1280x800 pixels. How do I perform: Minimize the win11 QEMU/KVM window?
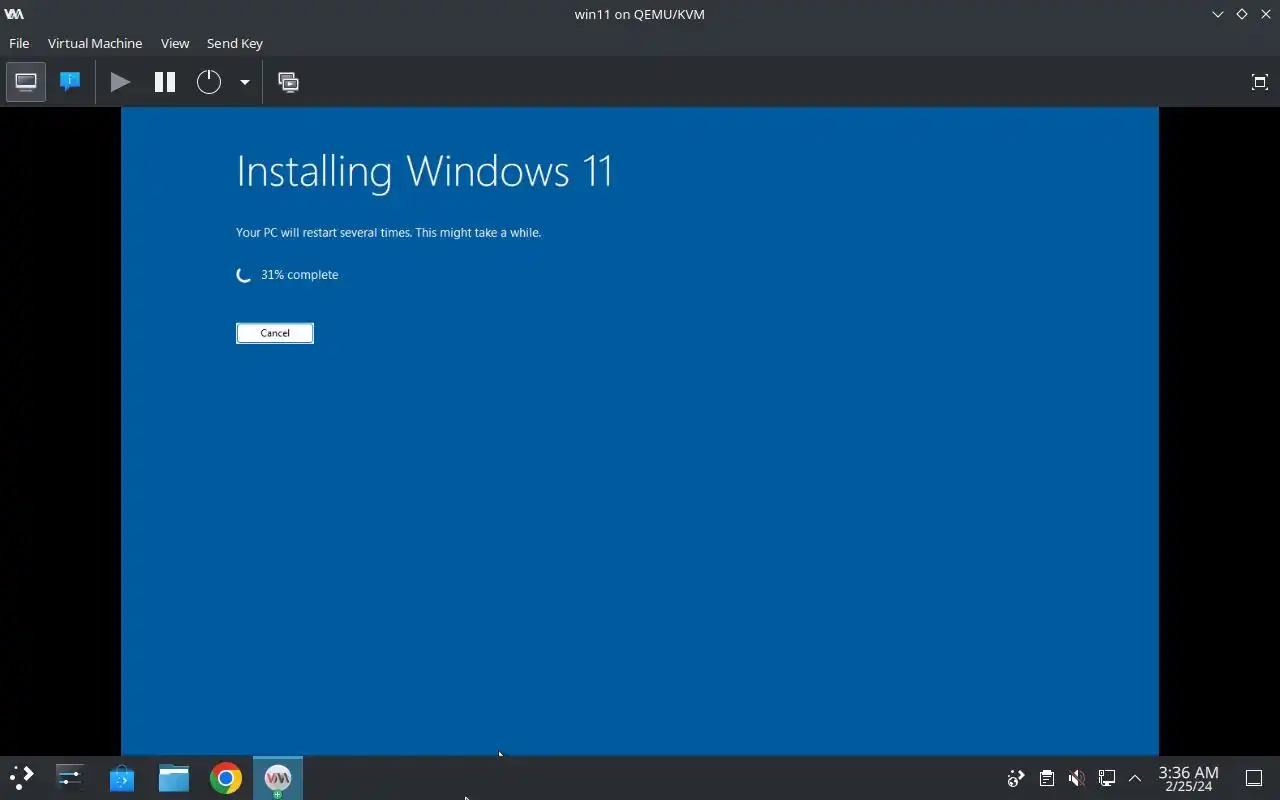pyautogui.click(x=1217, y=14)
